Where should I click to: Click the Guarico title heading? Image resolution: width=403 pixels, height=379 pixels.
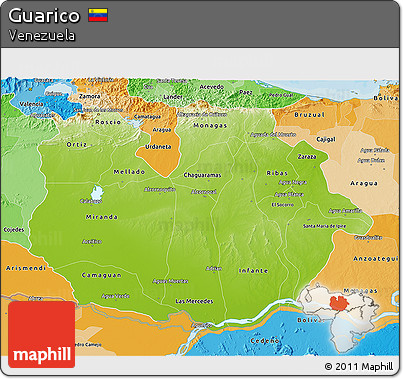click(x=44, y=16)
